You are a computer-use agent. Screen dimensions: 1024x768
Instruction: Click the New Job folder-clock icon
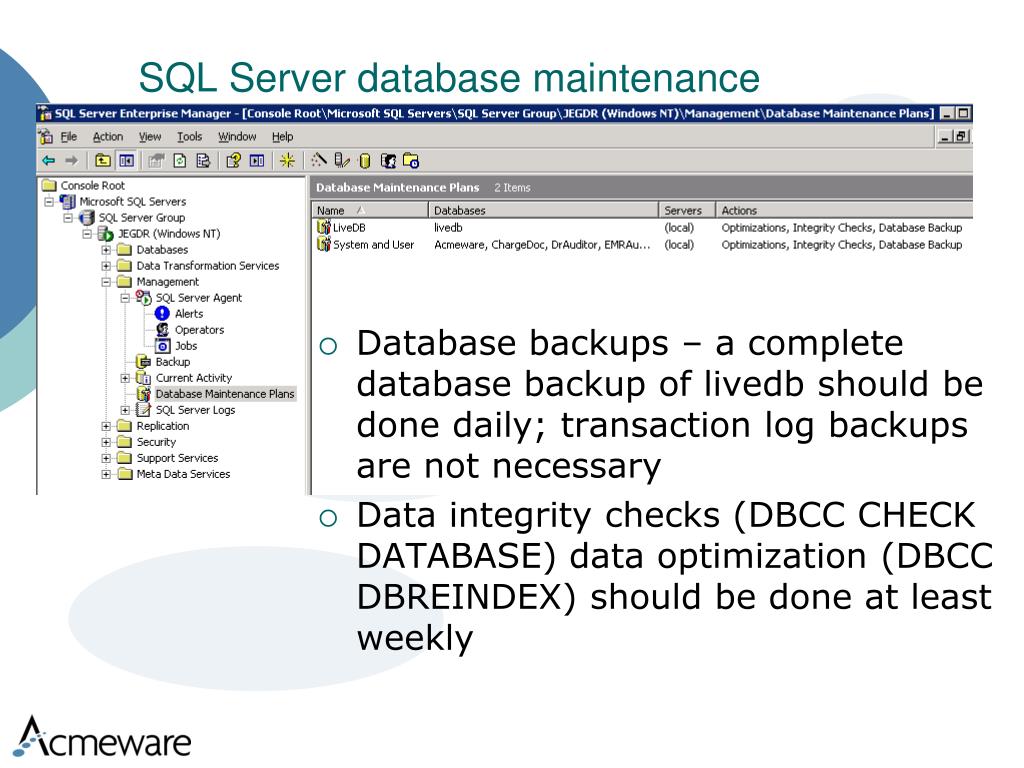coord(411,160)
